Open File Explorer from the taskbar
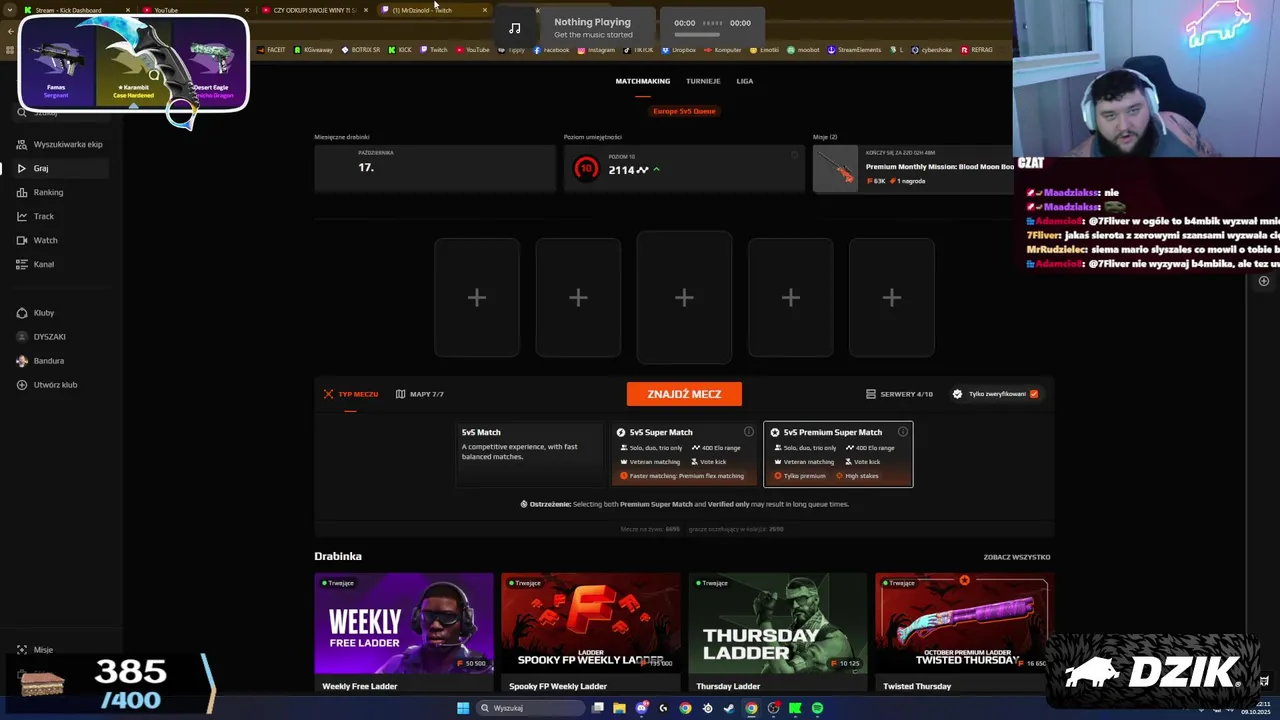 coord(619,708)
